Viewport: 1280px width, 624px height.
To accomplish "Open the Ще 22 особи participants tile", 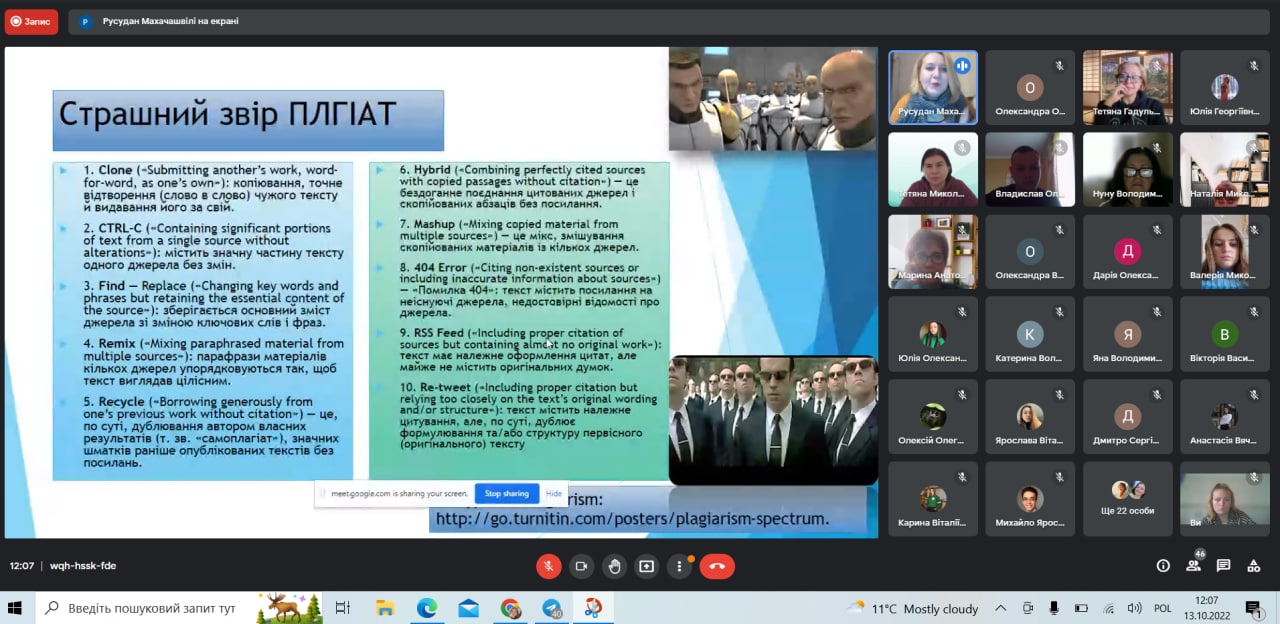I will (x=1128, y=497).
